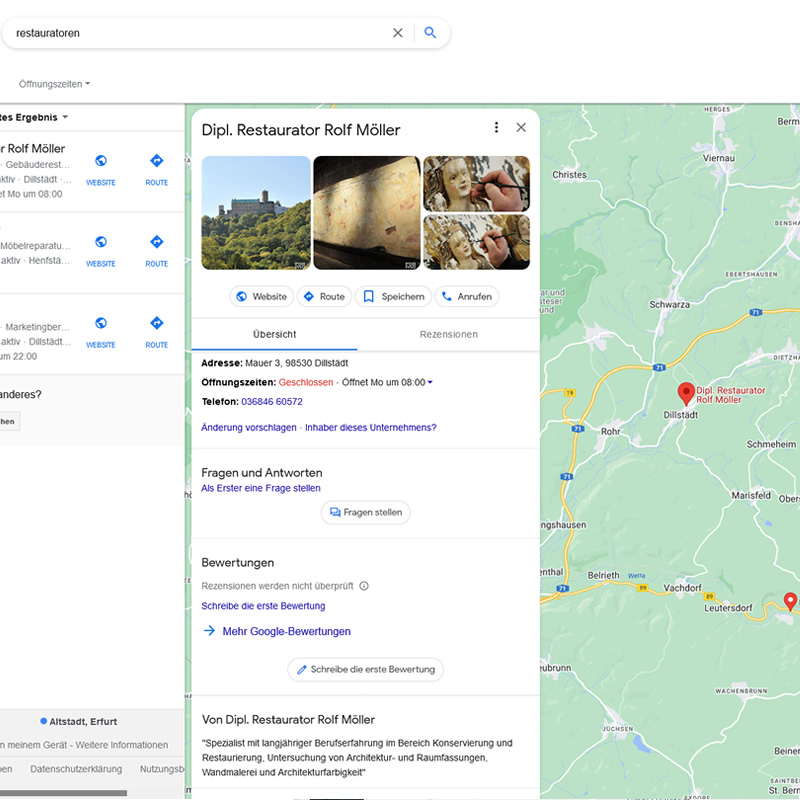Click the blue search magnifier icon
The image size is (800, 800).
(430, 33)
